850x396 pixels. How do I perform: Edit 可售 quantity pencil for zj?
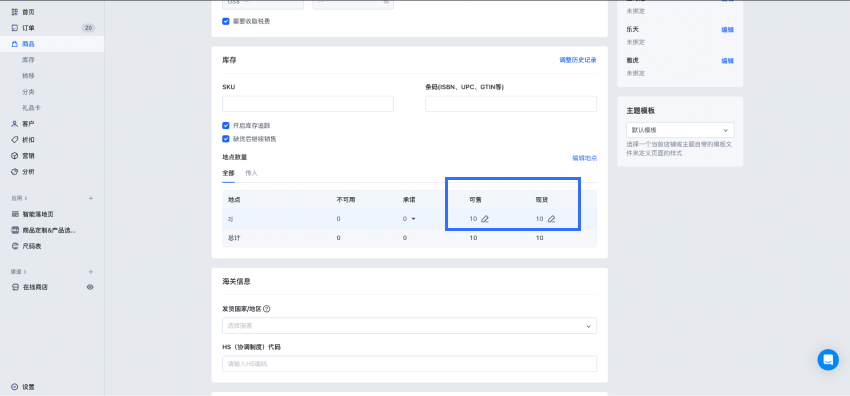(x=485, y=219)
